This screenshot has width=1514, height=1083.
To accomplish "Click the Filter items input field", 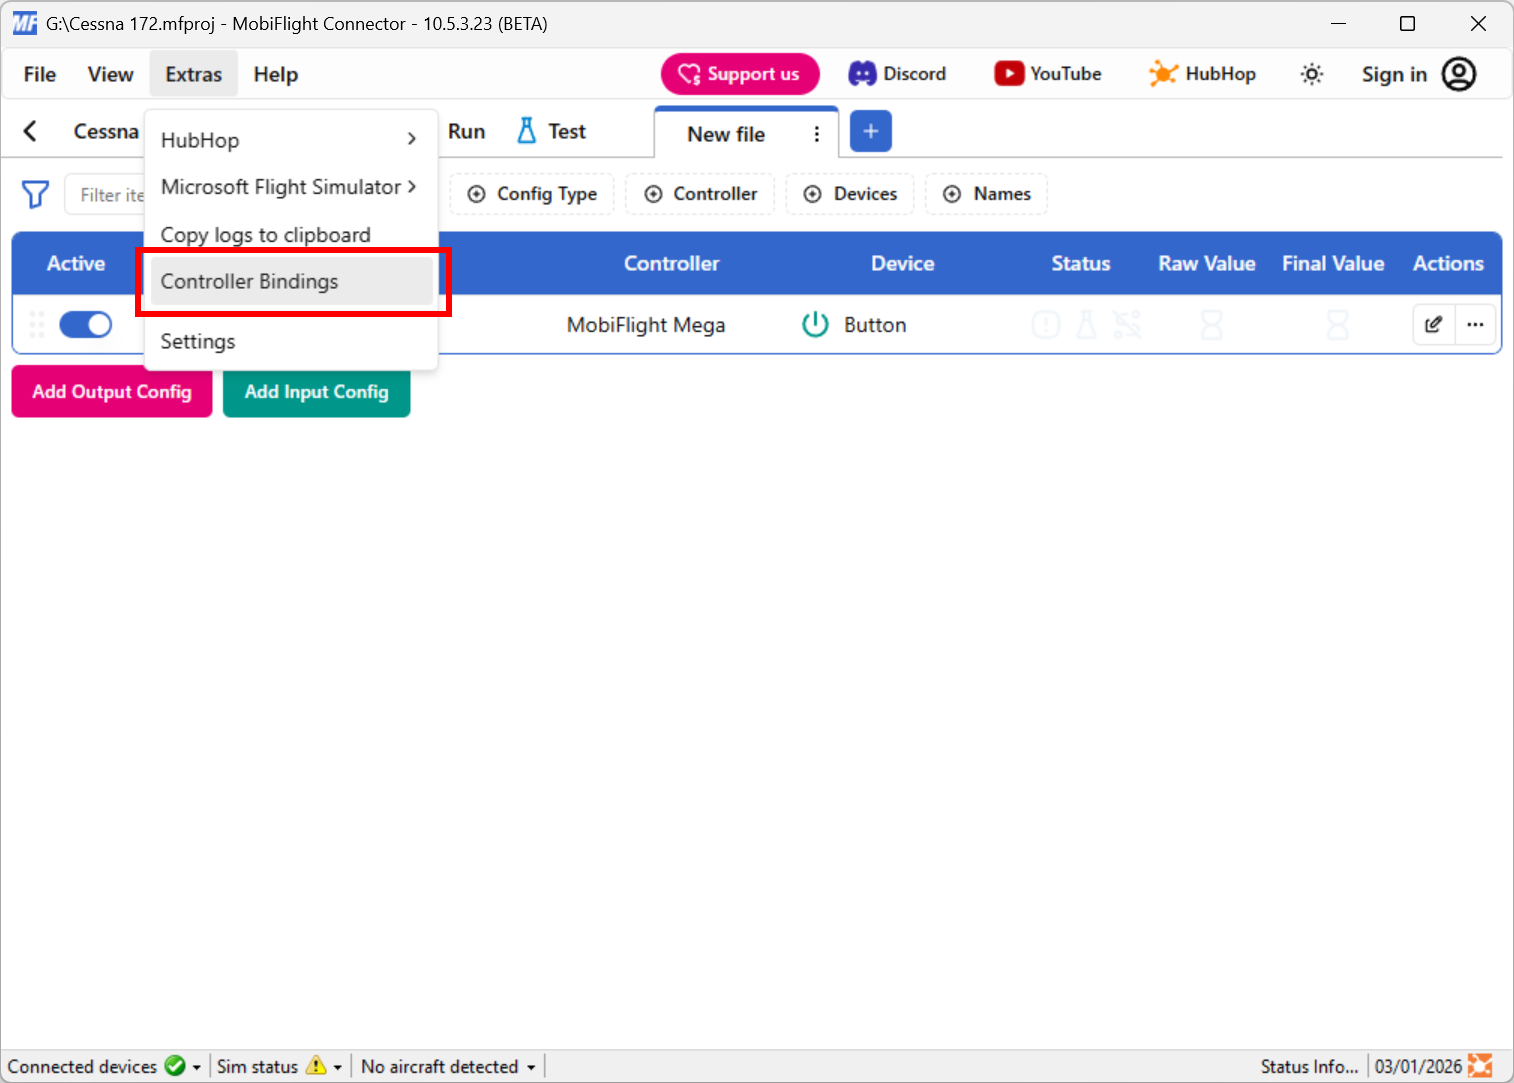I will 110,194.
